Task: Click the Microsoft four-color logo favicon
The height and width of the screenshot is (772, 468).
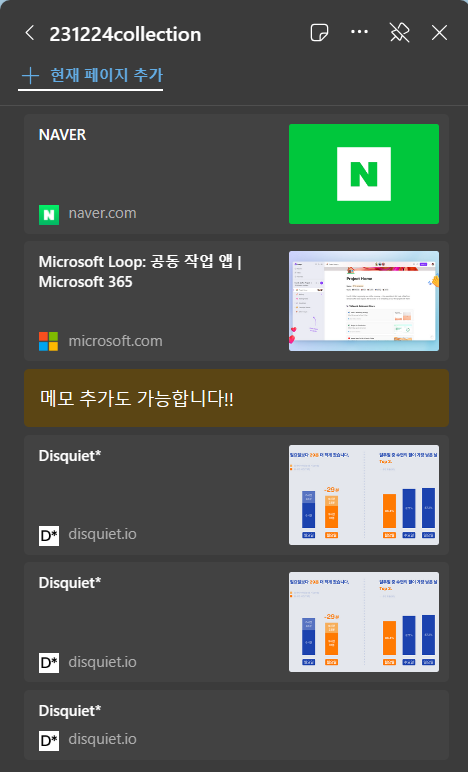Action: click(x=49, y=341)
